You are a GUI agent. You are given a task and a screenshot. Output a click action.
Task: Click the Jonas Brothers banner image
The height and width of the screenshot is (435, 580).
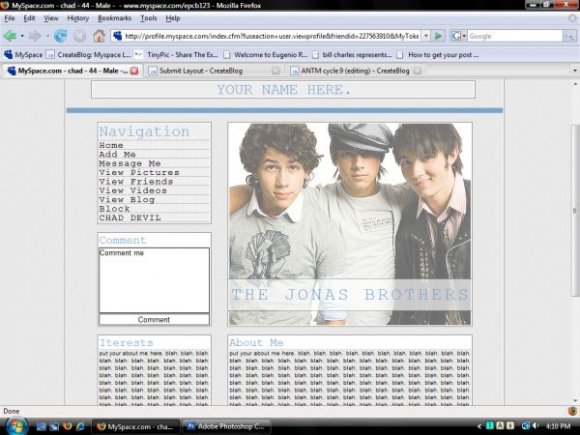(350, 224)
